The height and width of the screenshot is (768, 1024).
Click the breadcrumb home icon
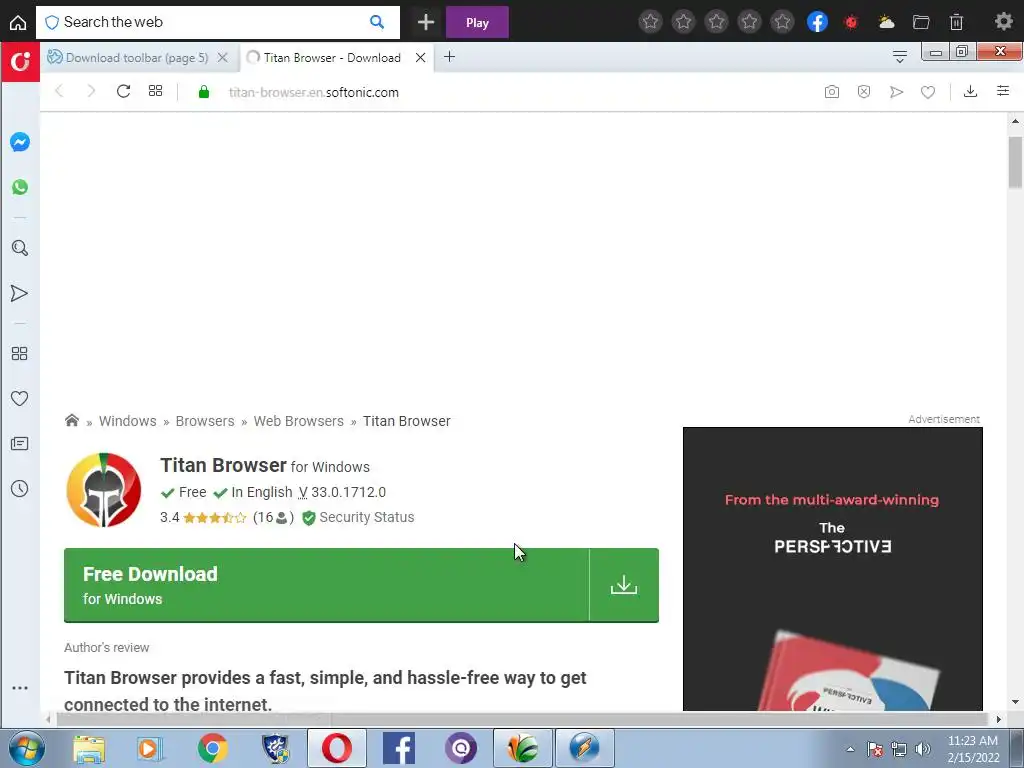(72, 420)
